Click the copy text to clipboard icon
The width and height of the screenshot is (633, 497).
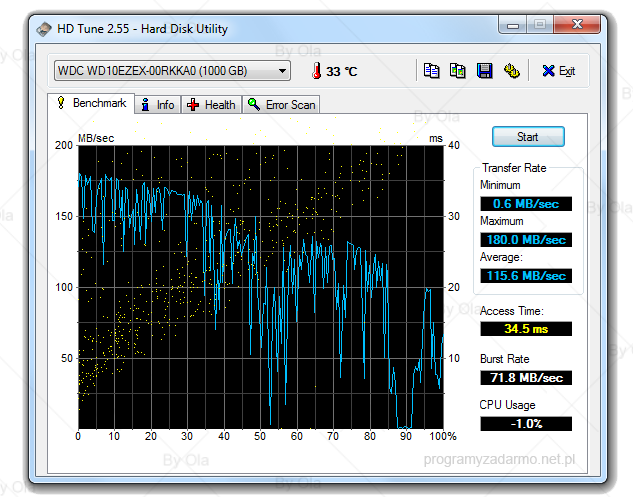point(431,71)
